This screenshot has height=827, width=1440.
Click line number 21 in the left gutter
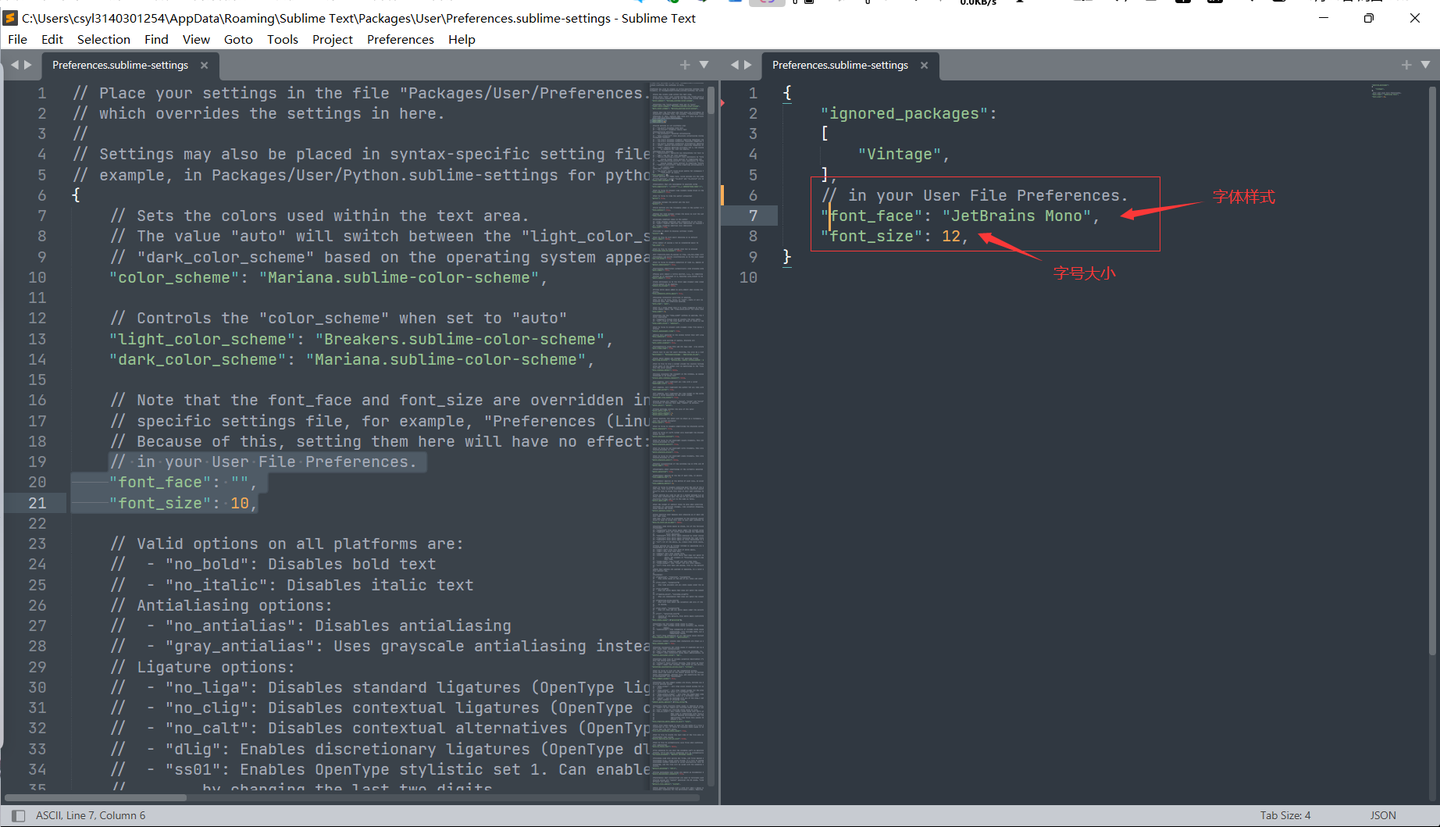[37, 502]
